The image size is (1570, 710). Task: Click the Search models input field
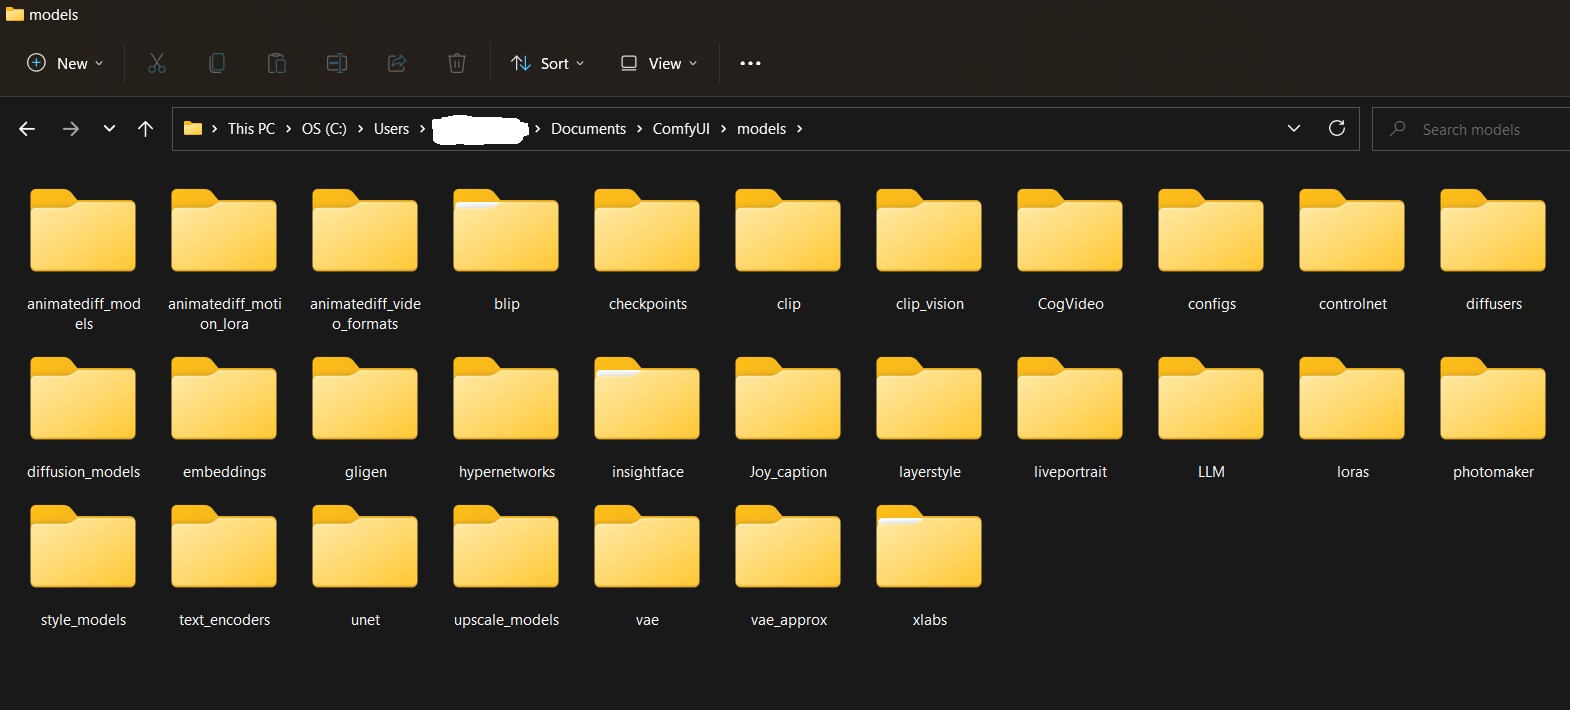point(1471,129)
